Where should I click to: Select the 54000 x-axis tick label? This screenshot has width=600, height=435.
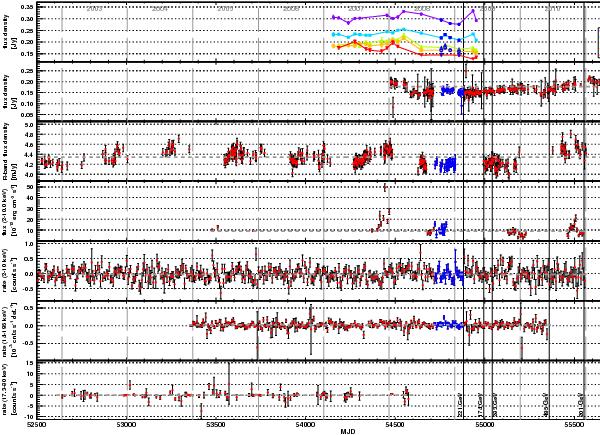(x=306, y=424)
